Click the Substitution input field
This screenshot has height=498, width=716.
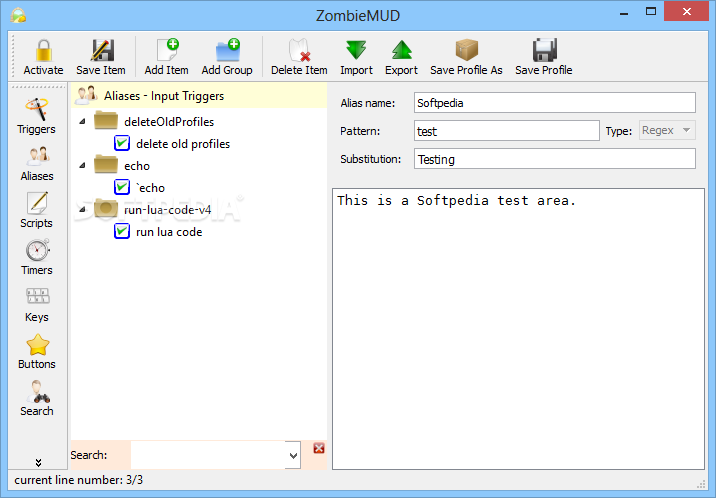point(555,159)
